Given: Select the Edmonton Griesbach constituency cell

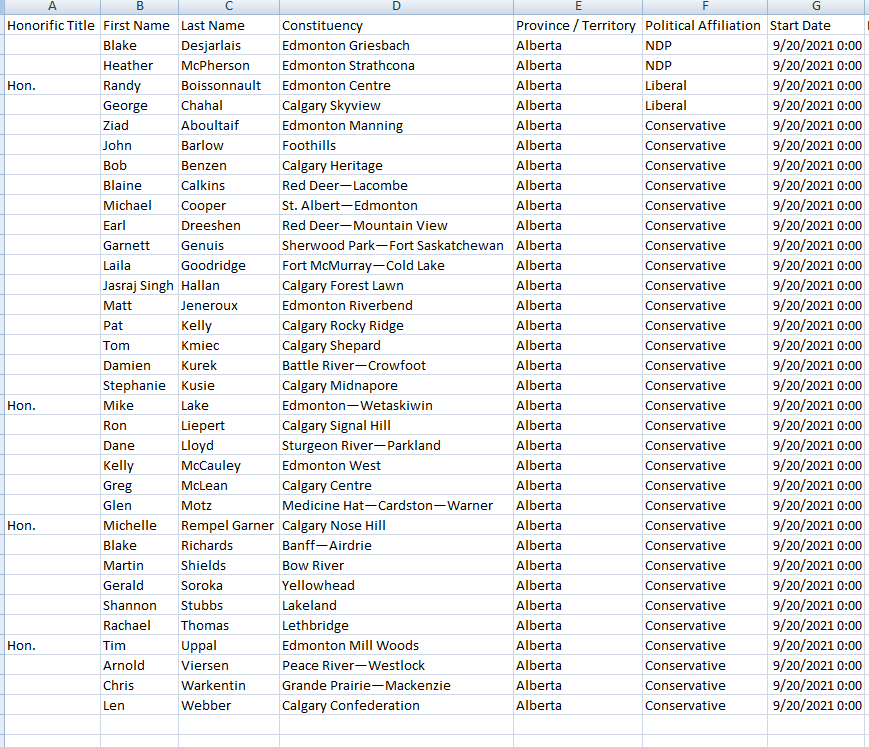Looking at the screenshot, I should click(x=396, y=45).
